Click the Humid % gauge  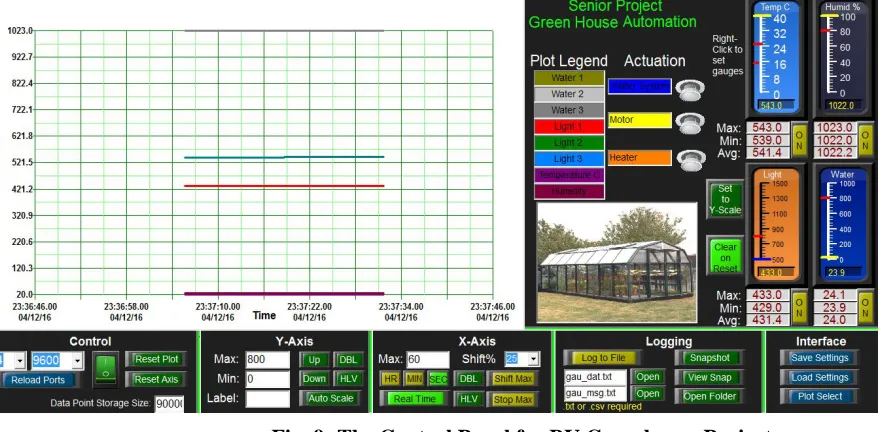[843, 58]
